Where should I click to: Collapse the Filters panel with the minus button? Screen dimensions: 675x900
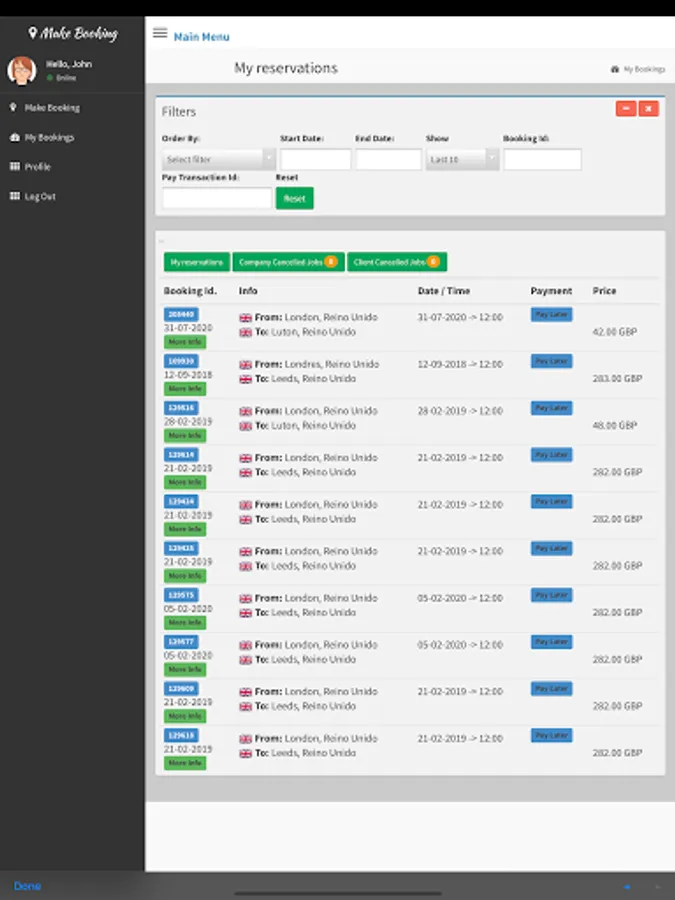626,108
